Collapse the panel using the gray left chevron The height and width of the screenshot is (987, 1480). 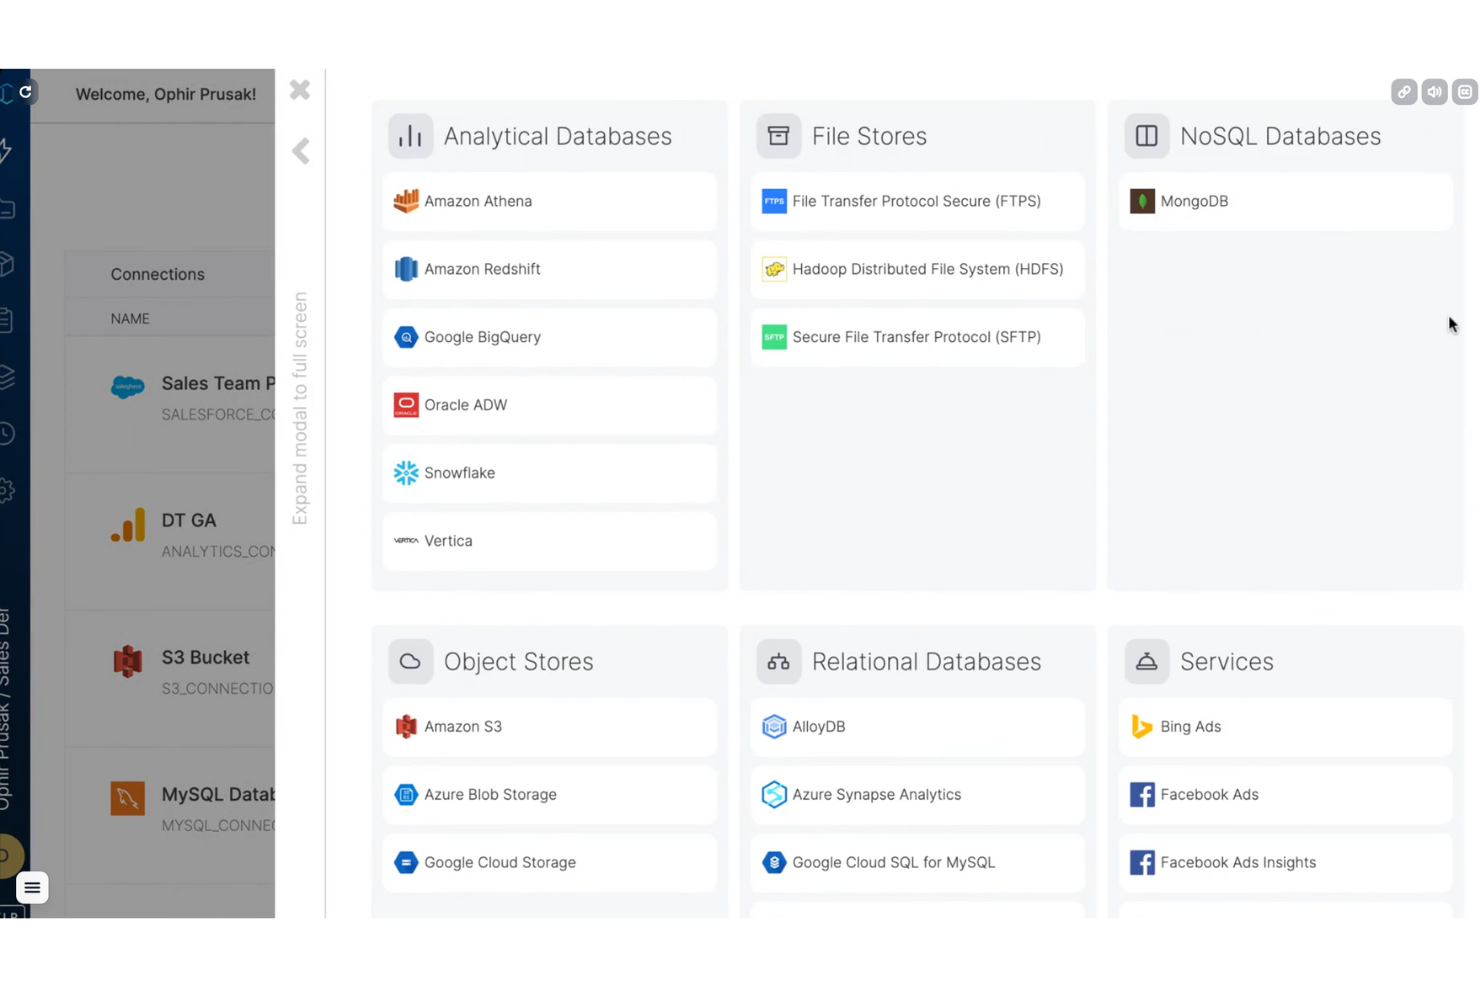point(300,151)
